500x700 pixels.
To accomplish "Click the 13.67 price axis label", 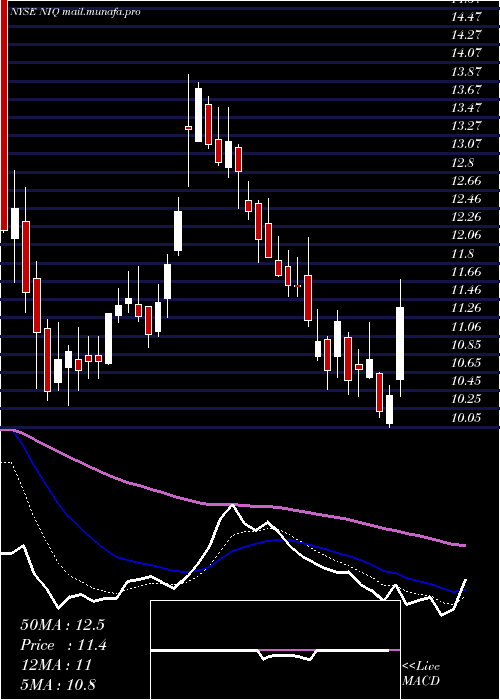I will (x=466, y=90).
